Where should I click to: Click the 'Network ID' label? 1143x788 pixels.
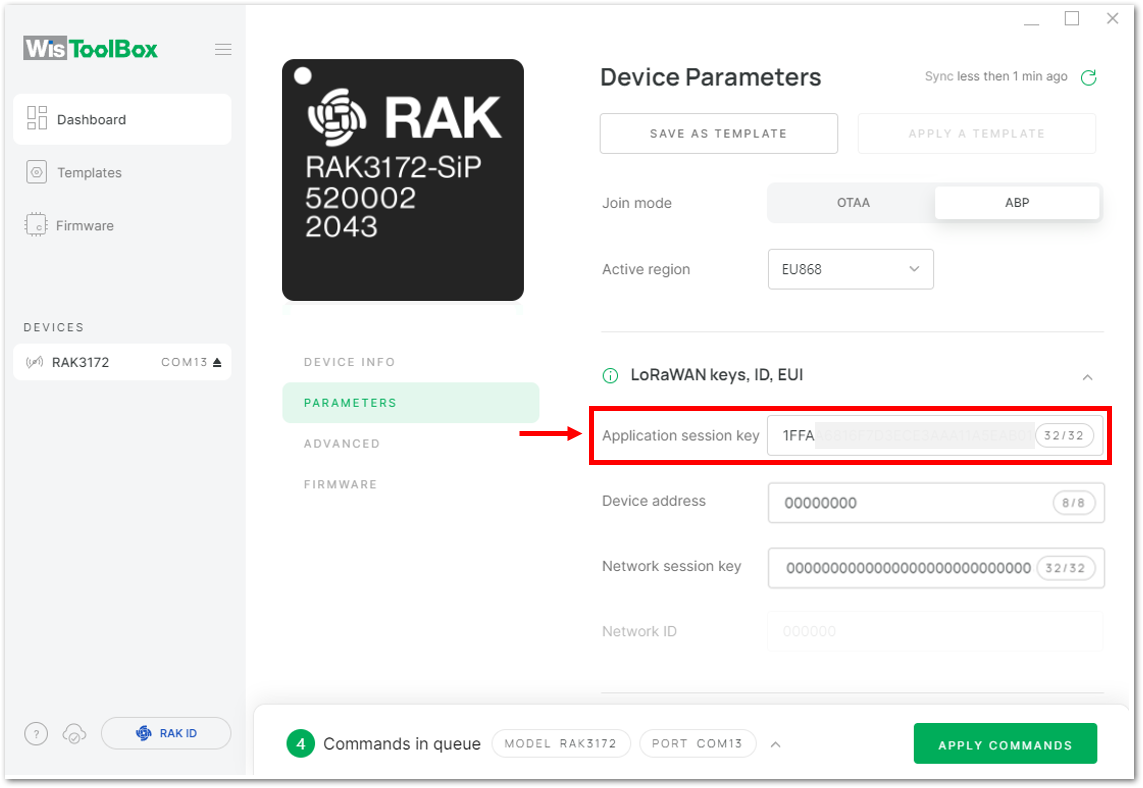click(639, 631)
